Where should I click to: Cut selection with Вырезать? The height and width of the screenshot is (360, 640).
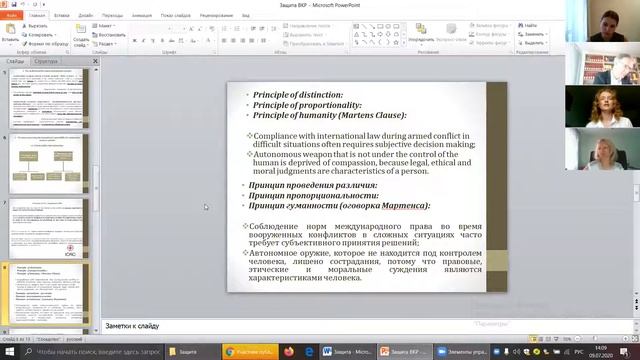[35, 26]
